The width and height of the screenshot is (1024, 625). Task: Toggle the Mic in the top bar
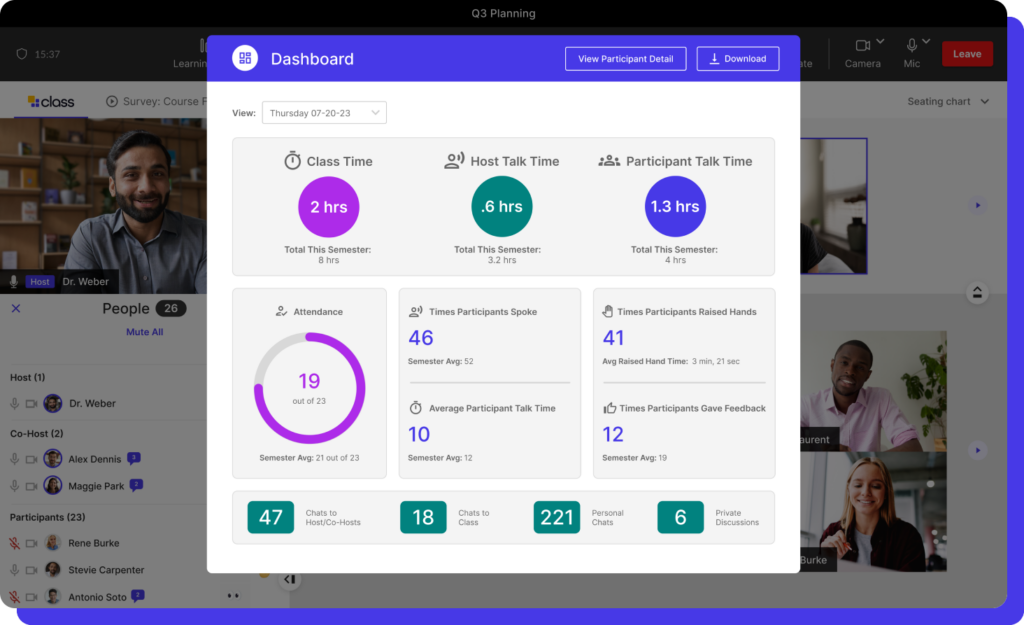911,46
